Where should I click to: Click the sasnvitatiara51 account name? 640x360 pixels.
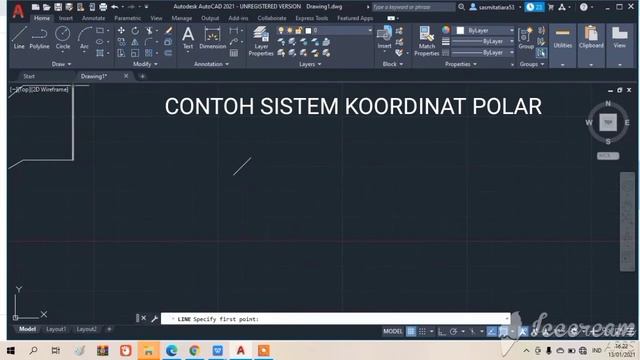[496, 7]
